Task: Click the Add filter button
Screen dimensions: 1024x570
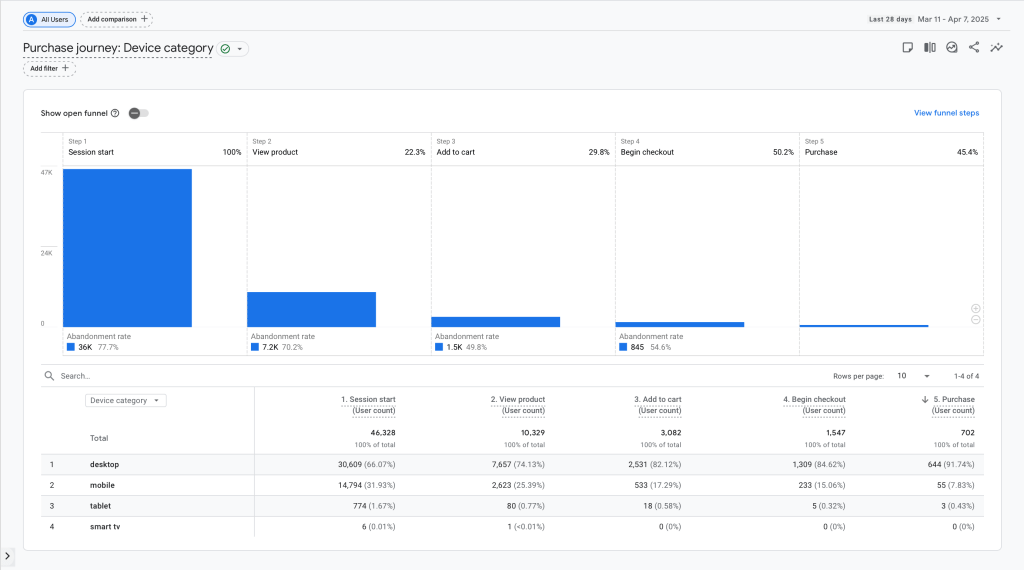Action: [49, 68]
